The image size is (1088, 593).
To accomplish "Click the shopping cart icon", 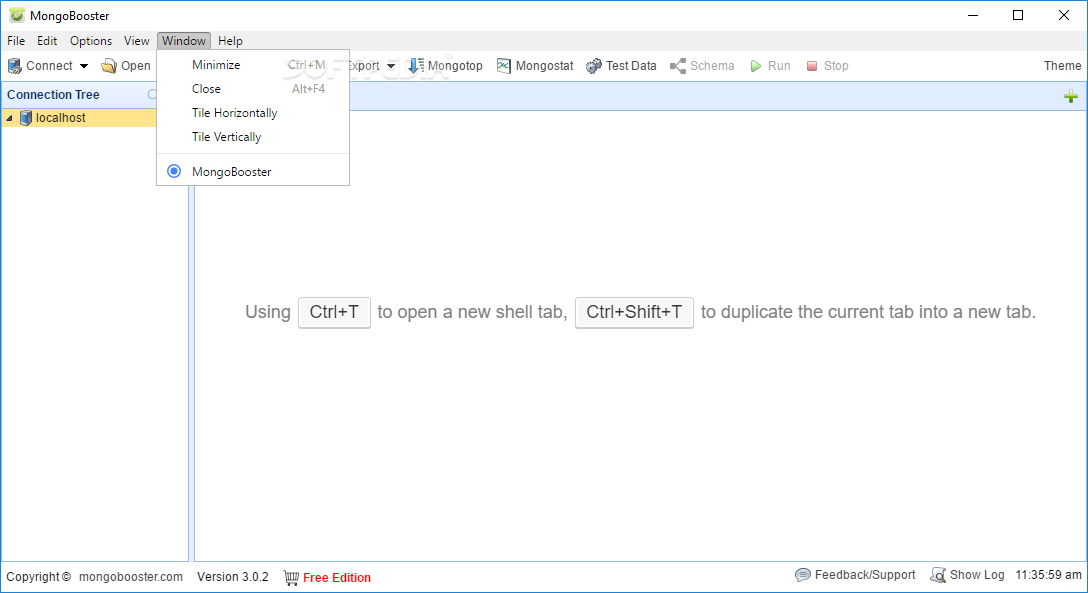I will (291, 577).
